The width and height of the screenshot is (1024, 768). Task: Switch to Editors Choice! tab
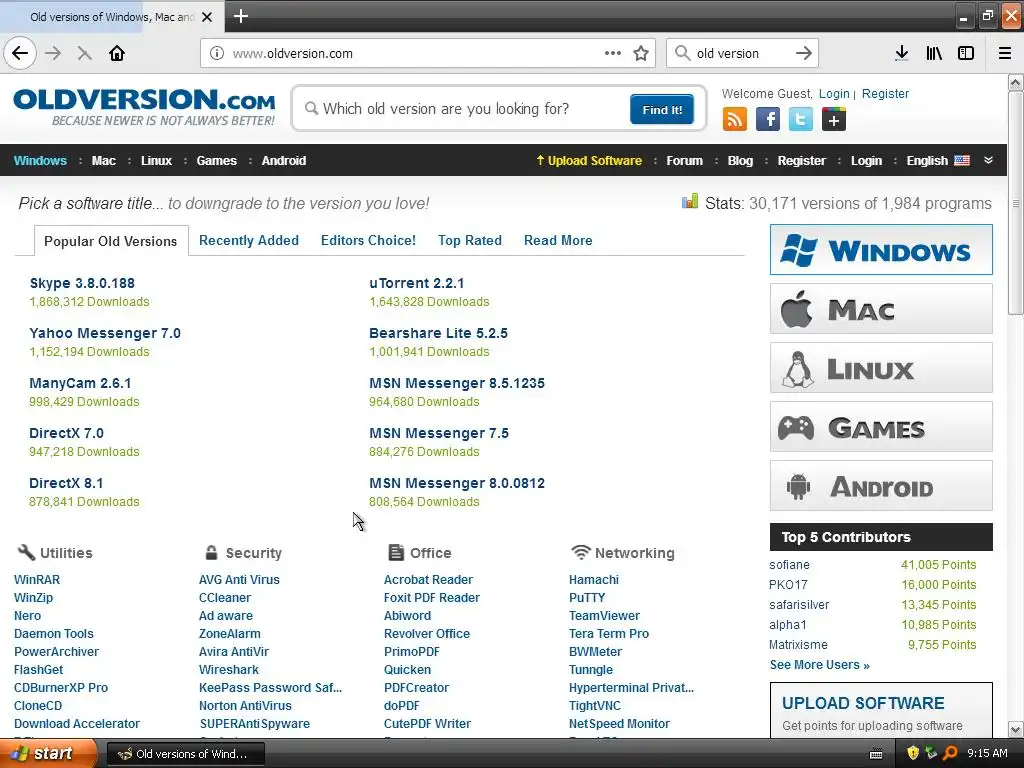[x=368, y=240]
